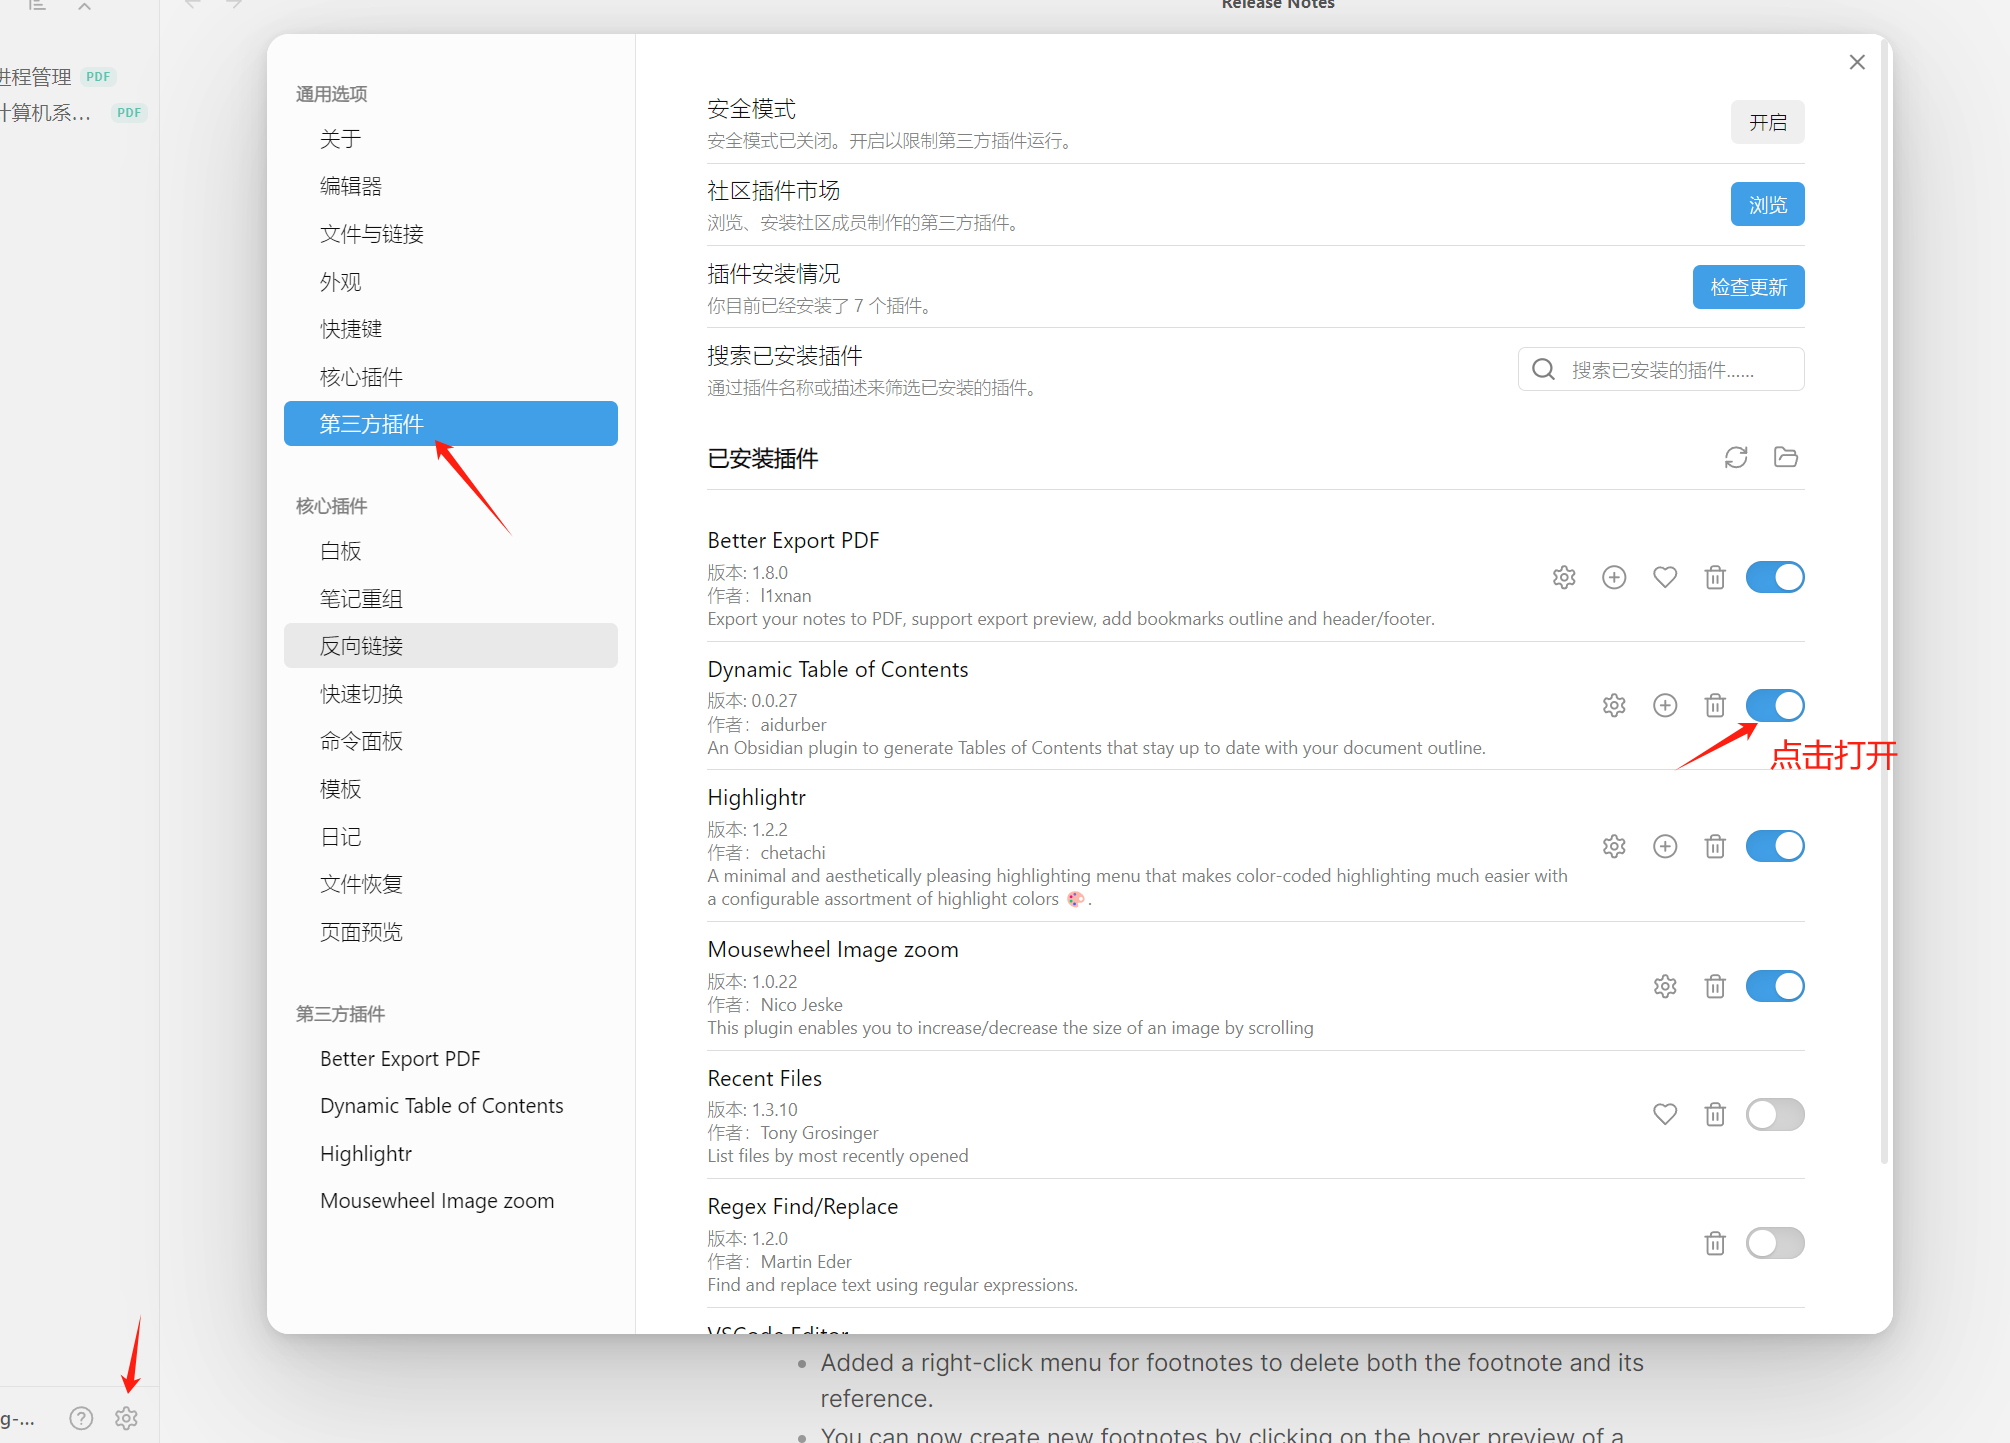Screen dimensions: 2010x1443
Task: Open plugins folder icon
Action: coord(1786,457)
